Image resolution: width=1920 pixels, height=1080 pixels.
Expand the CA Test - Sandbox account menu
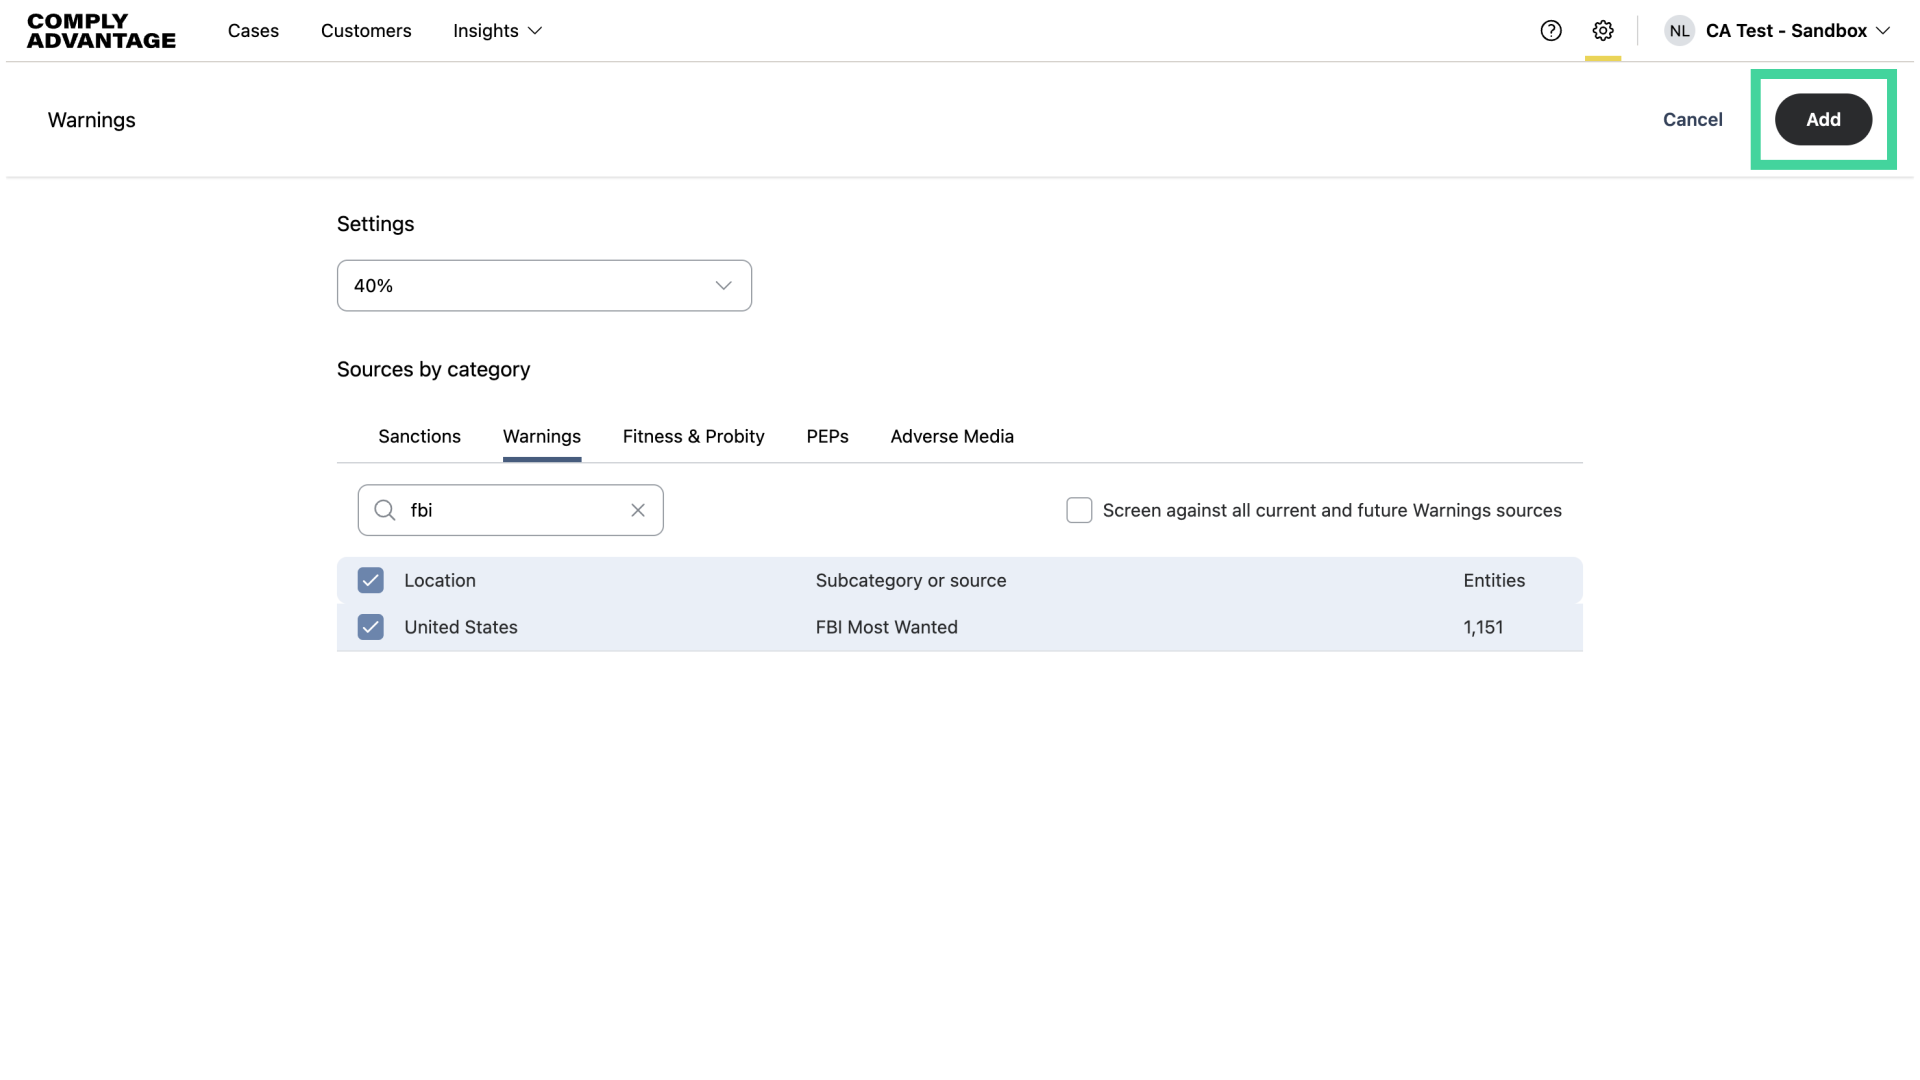coord(1797,31)
